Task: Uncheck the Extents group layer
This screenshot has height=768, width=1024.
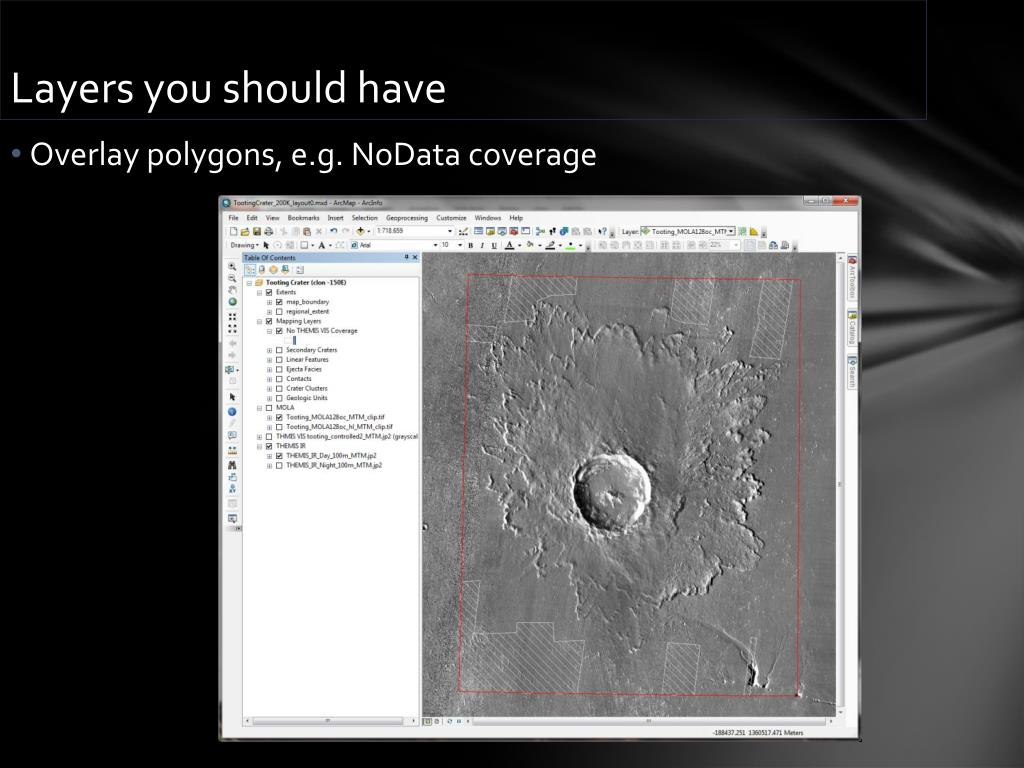Action: (269, 293)
